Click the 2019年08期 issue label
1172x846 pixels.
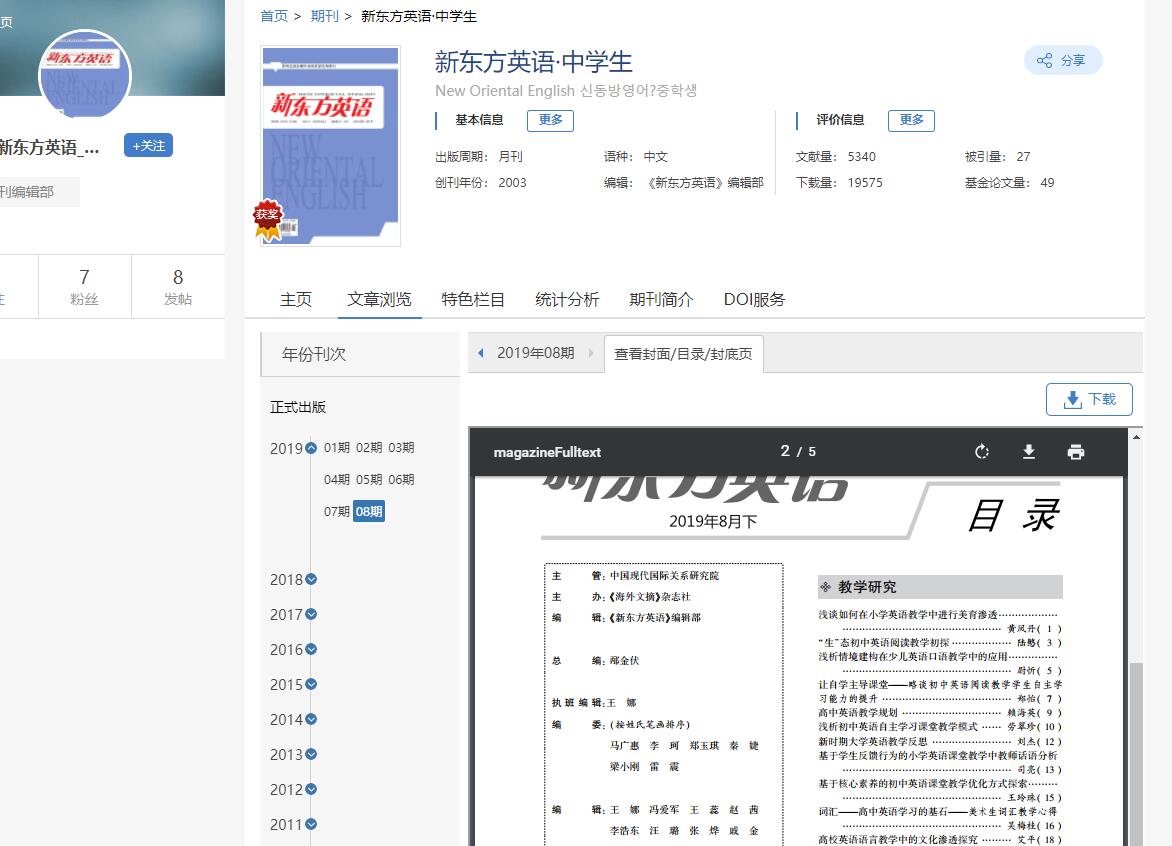pos(535,353)
